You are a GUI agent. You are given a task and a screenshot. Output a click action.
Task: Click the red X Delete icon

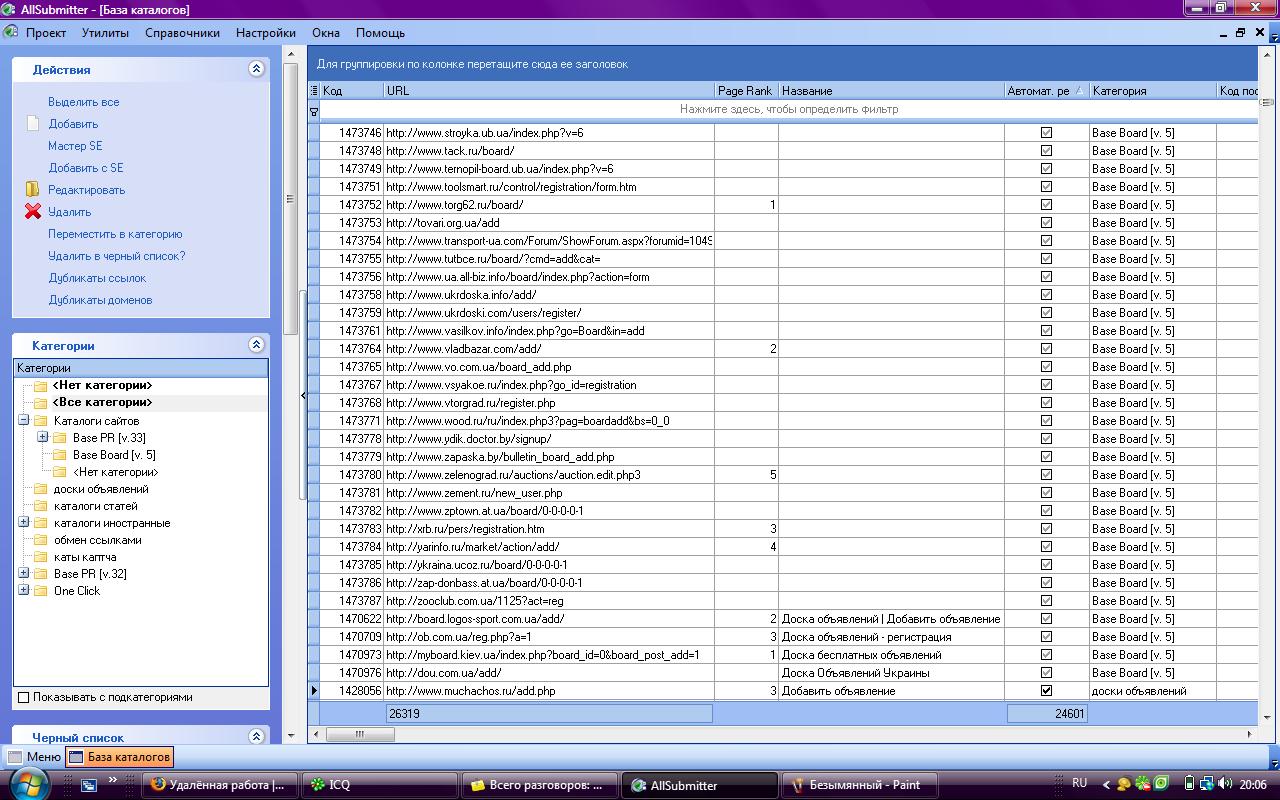(x=32, y=212)
